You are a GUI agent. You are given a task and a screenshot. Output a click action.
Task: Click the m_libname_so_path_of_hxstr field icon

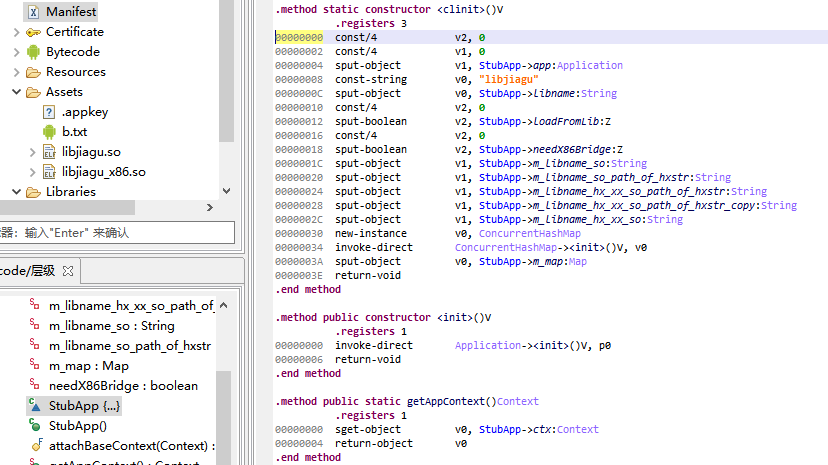click(34, 344)
